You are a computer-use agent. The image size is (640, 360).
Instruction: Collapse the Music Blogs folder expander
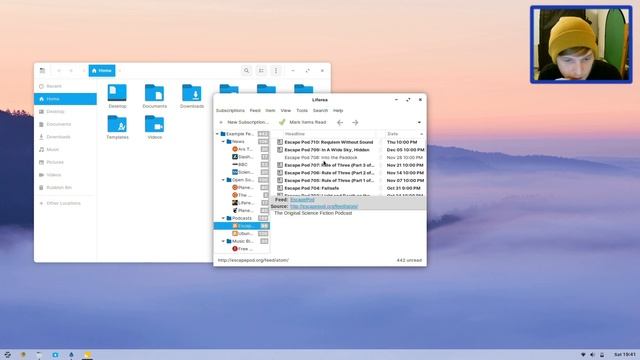click(223, 241)
